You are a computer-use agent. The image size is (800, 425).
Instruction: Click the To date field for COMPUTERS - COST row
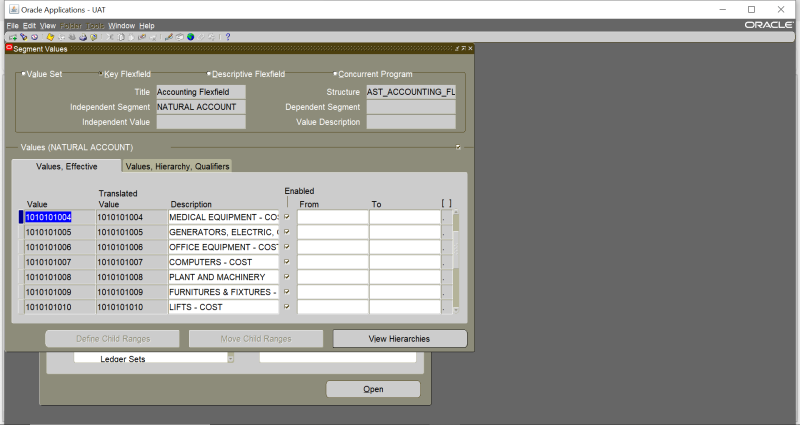(x=405, y=262)
